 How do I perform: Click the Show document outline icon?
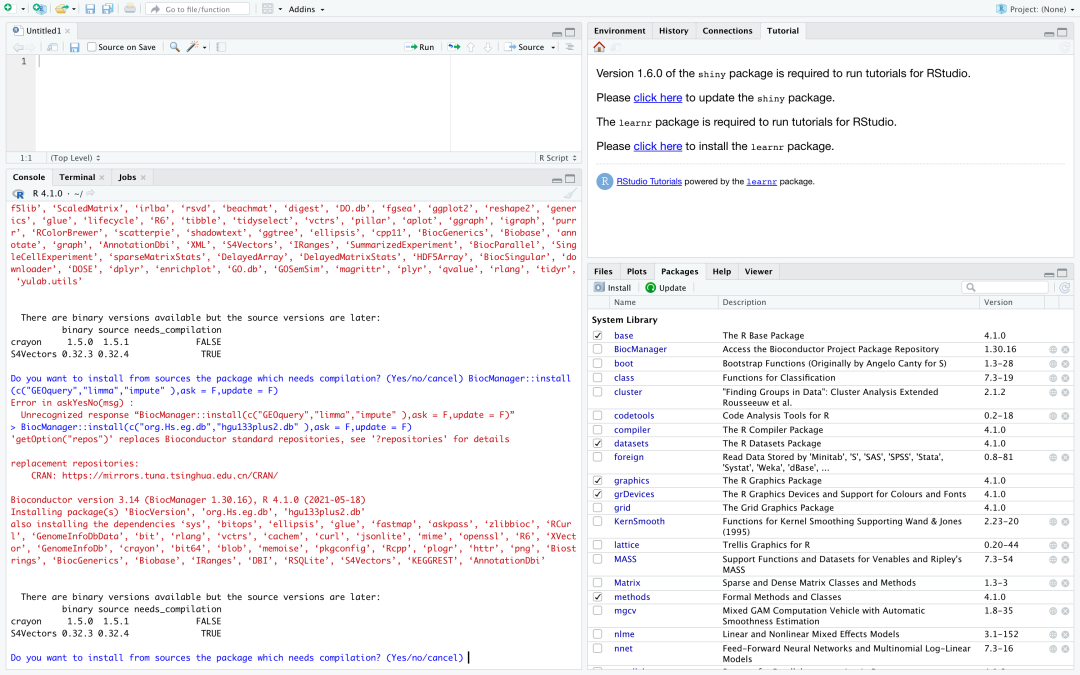pyautogui.click(x=570, y=47)
